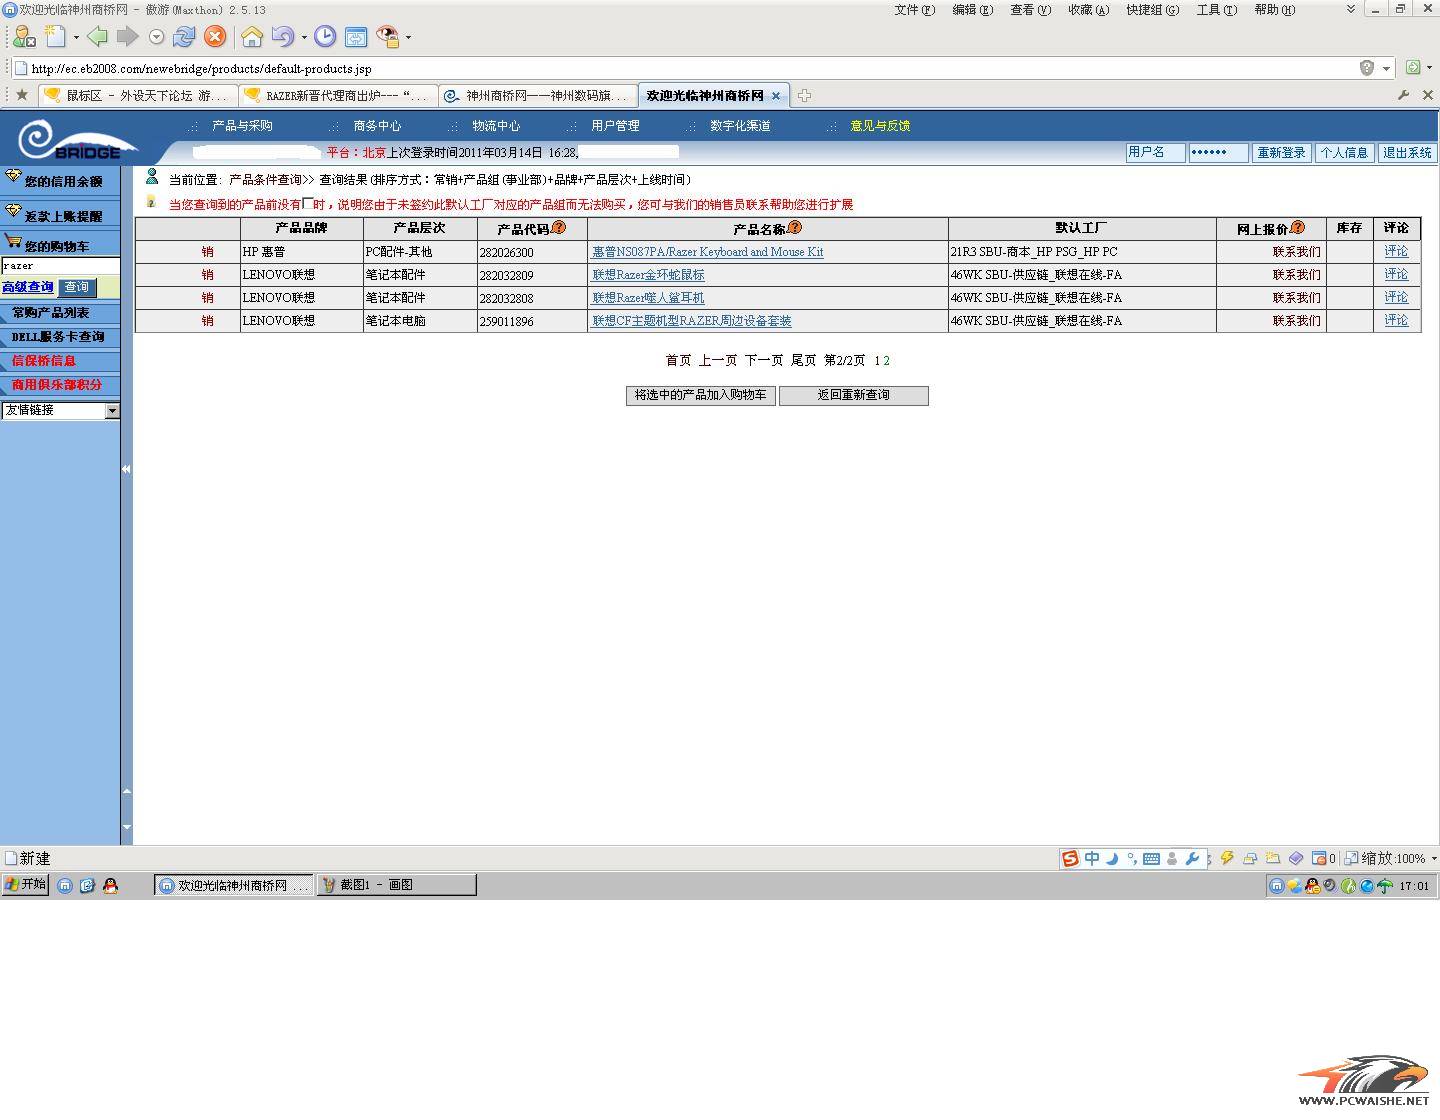Click the wrench settings icon in IME bar
Viewport: 1440px width, 1120px height.
coord(1192,858)
